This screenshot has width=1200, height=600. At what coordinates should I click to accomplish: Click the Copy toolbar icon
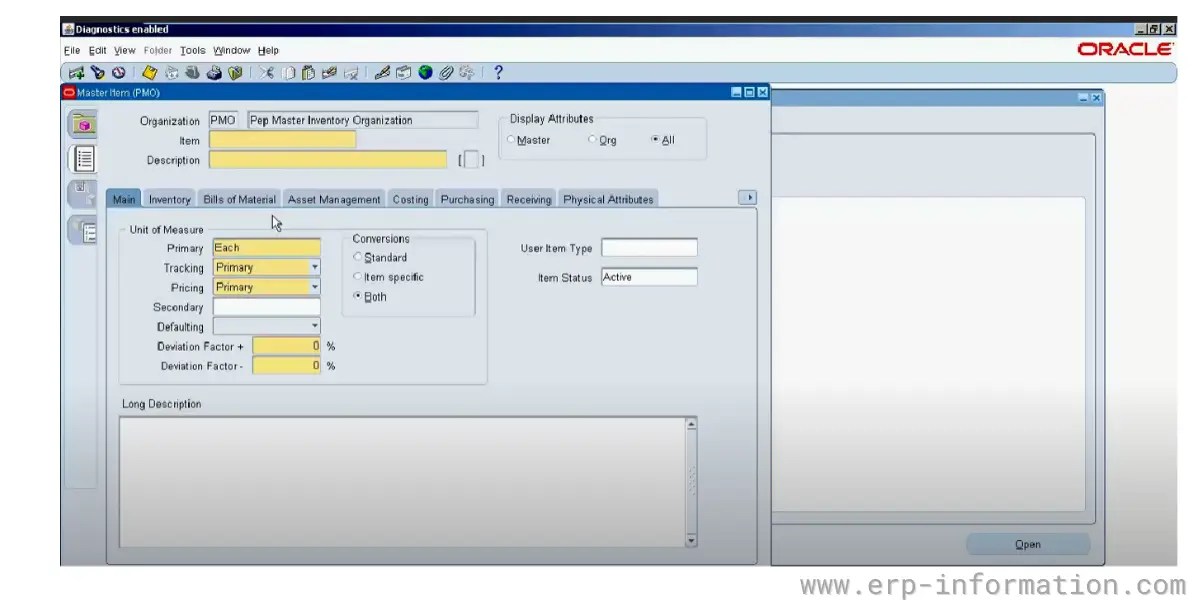[291, 71]
